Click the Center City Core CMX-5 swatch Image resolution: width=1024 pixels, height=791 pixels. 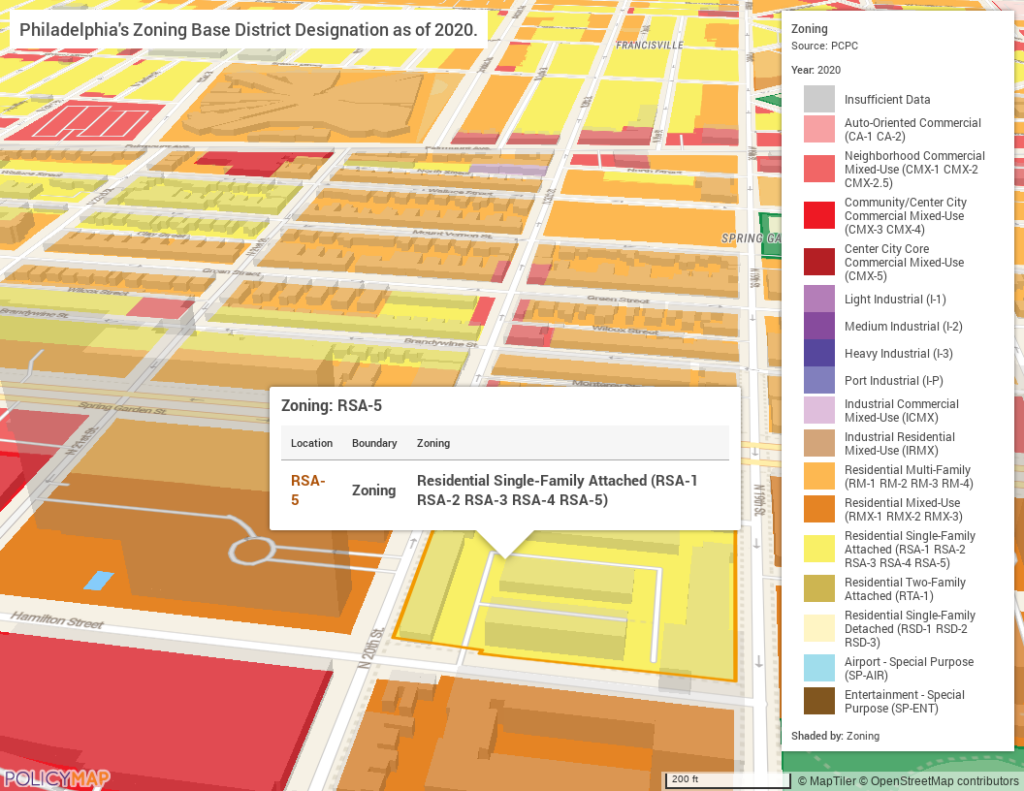tap(819, 262)
